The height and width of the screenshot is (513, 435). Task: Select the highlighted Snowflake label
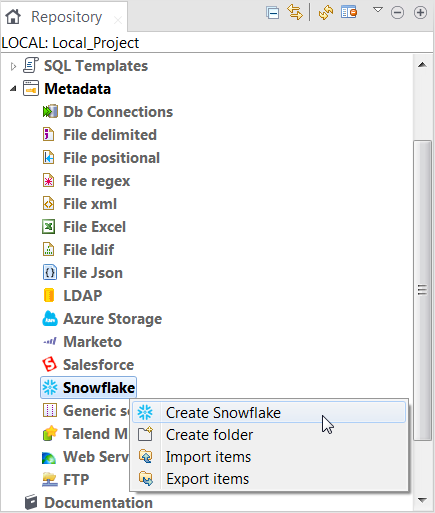click(x=99, y=388)
